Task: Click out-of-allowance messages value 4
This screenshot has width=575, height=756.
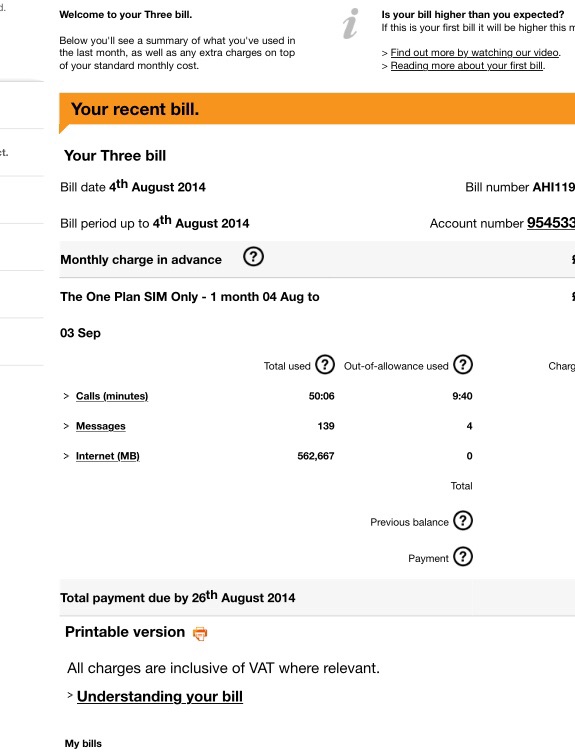Action: click(469, 426)
